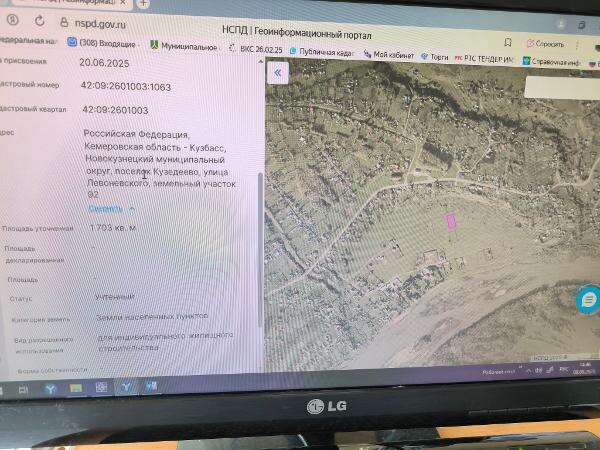Click the bookmark page icon
The image size is (600, 450).
508,42
